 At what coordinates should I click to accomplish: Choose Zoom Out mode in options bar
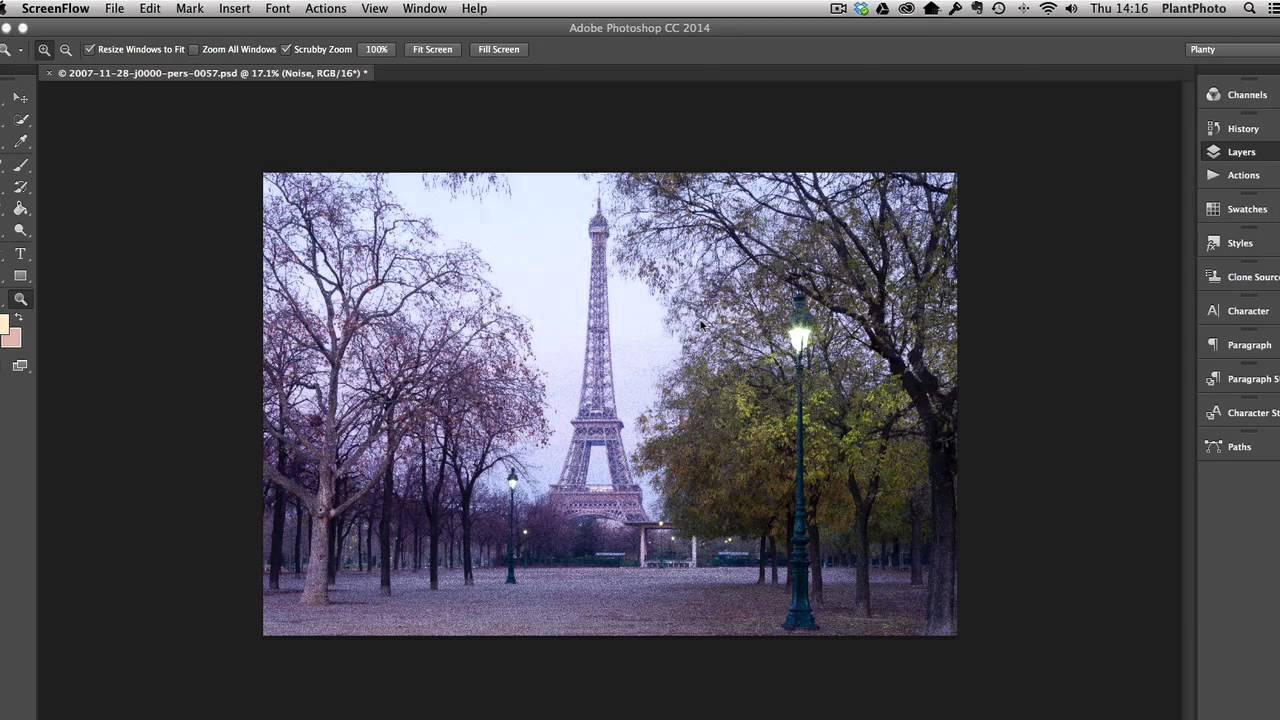click(66, 49)
